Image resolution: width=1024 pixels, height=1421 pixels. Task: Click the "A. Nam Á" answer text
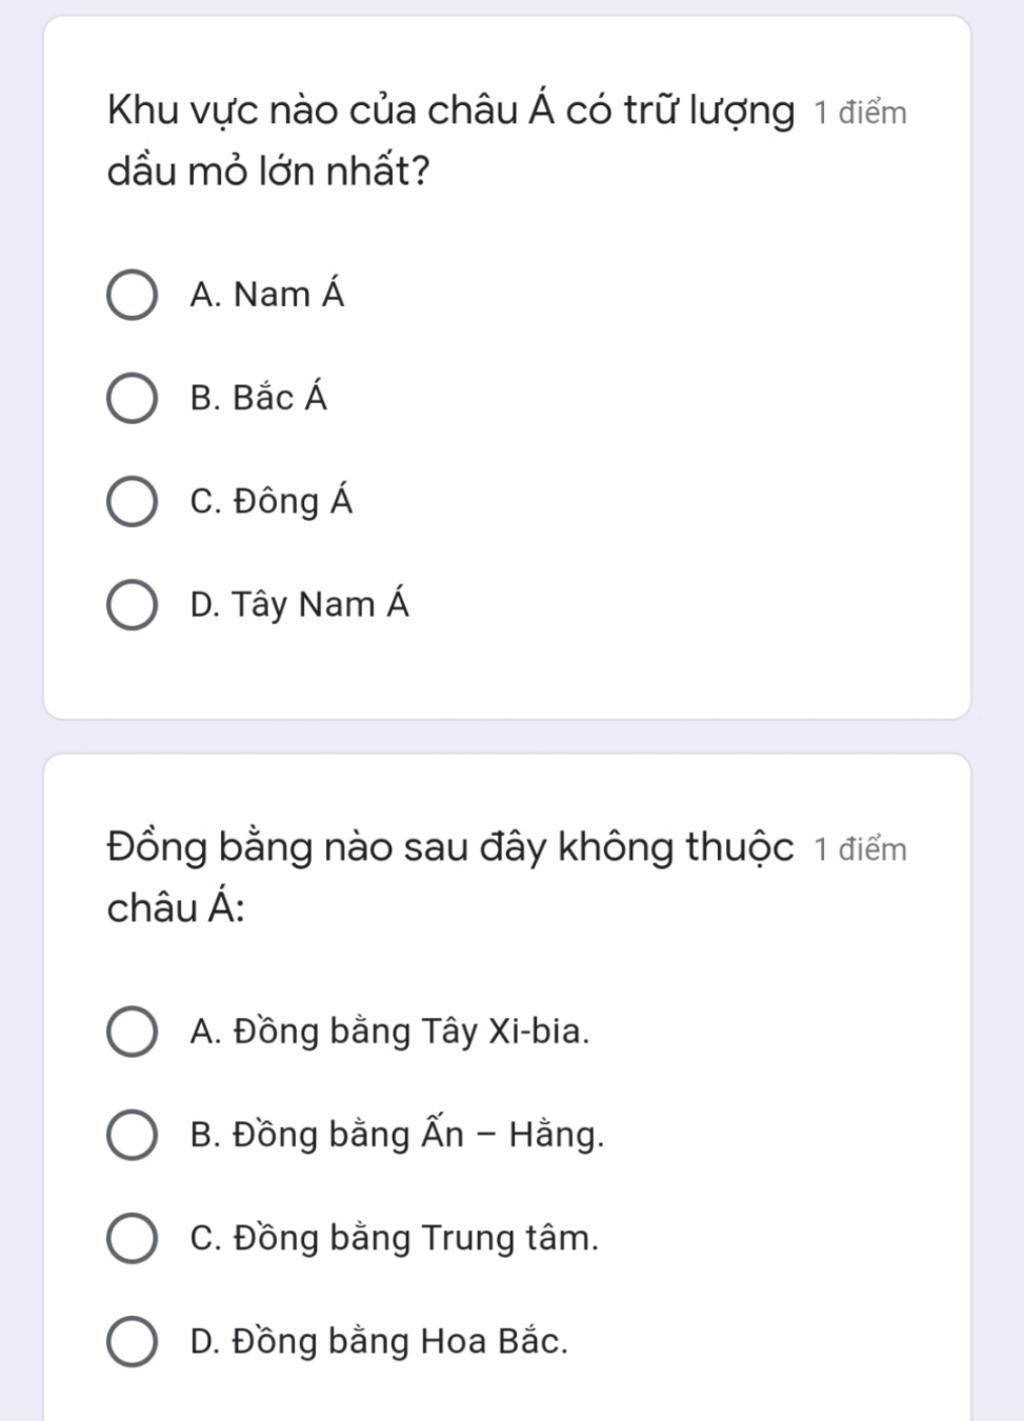(267, 295)
